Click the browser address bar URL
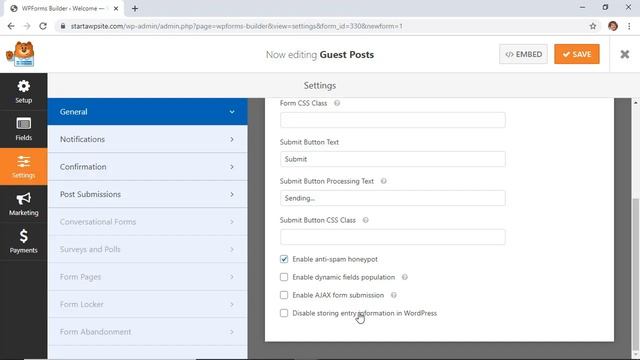 click(x=236, y=26)
